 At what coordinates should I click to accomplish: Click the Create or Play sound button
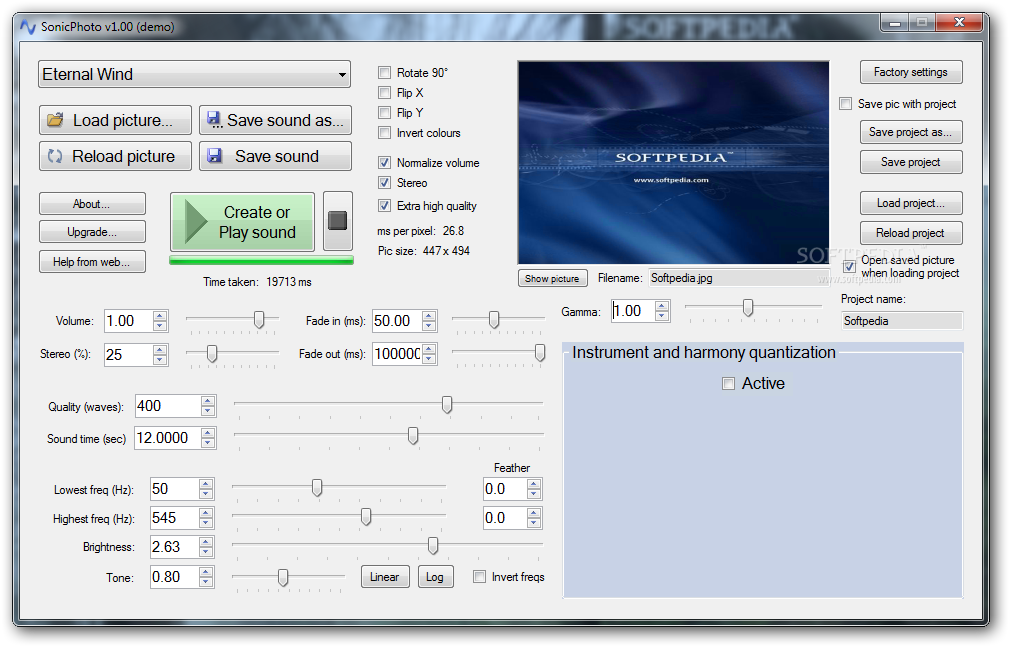[x=242, y=222]
